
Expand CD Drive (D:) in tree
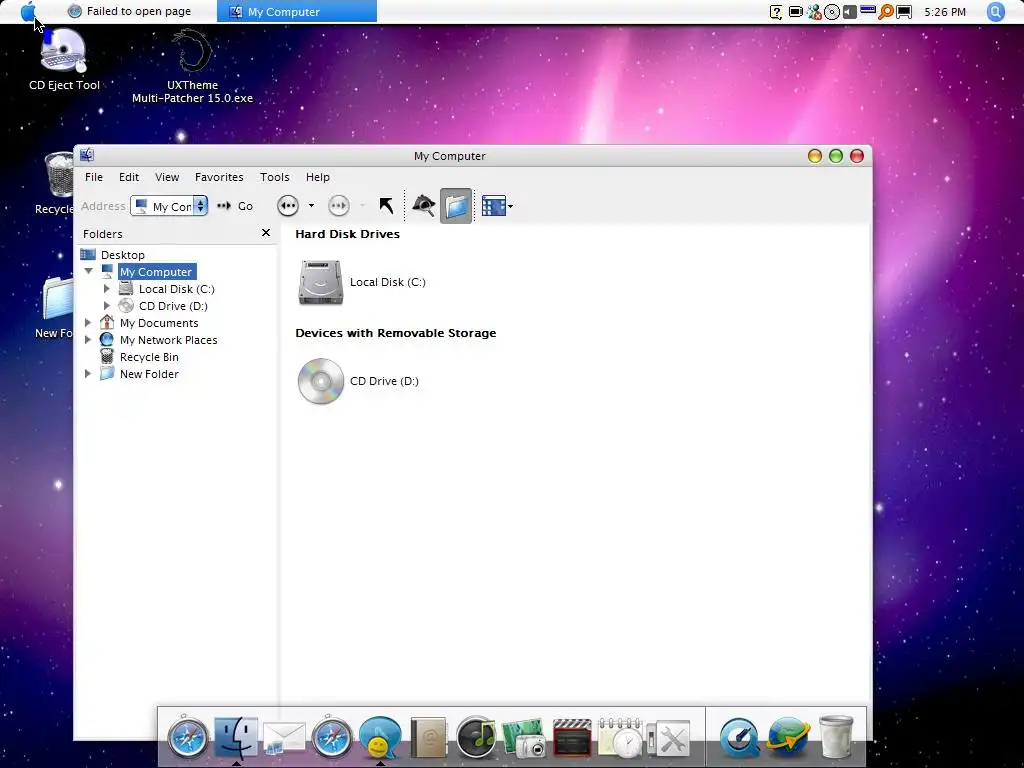(x=107, y=306)
